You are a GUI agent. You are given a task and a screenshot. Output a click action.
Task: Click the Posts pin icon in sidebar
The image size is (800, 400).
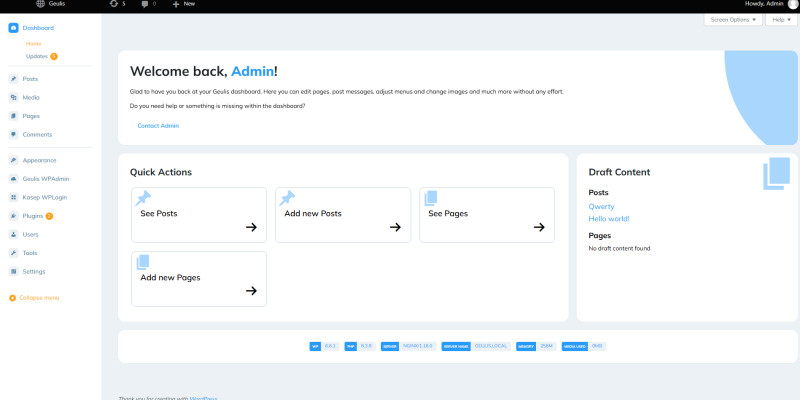pyautogui.click(x=13, y=78)
